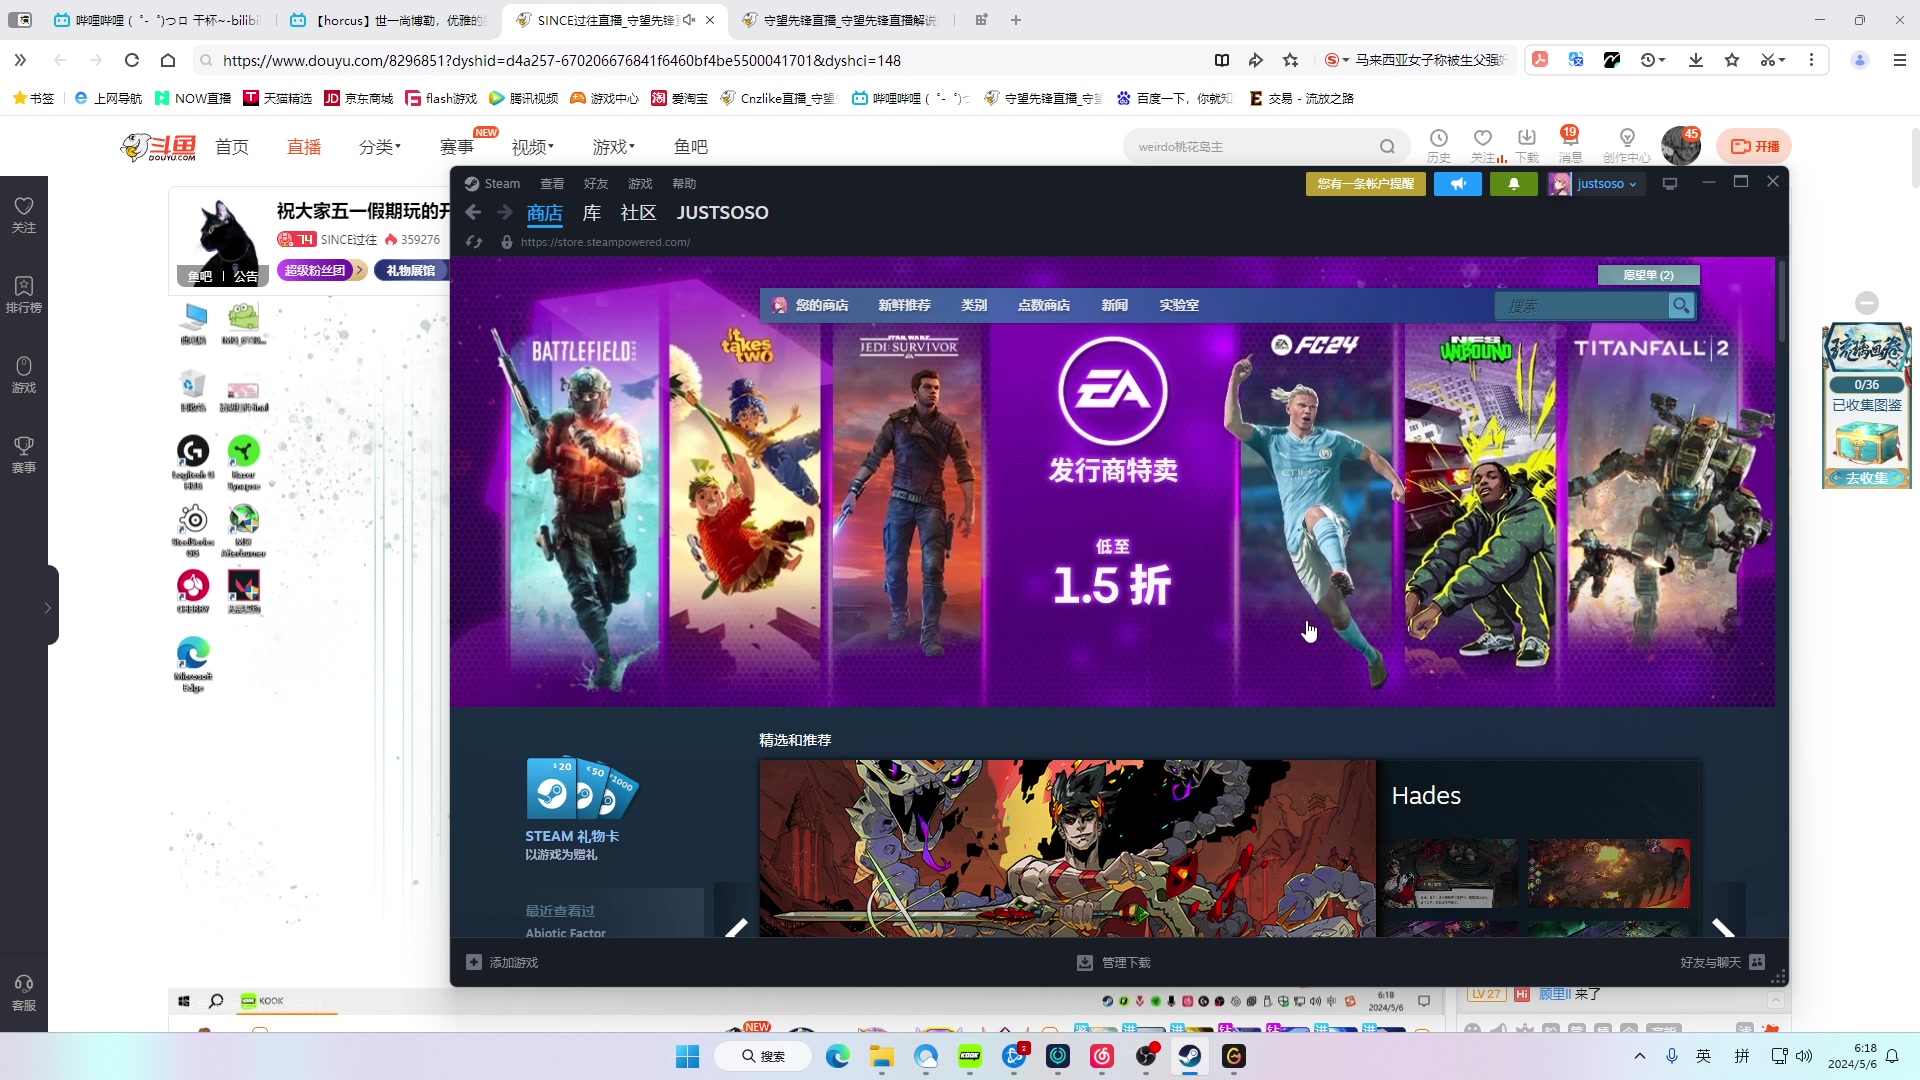The width and height of the screenshot is (1920, 1080).
Task: Click 添加游戏 plus icon
Action: pos(474,962)
